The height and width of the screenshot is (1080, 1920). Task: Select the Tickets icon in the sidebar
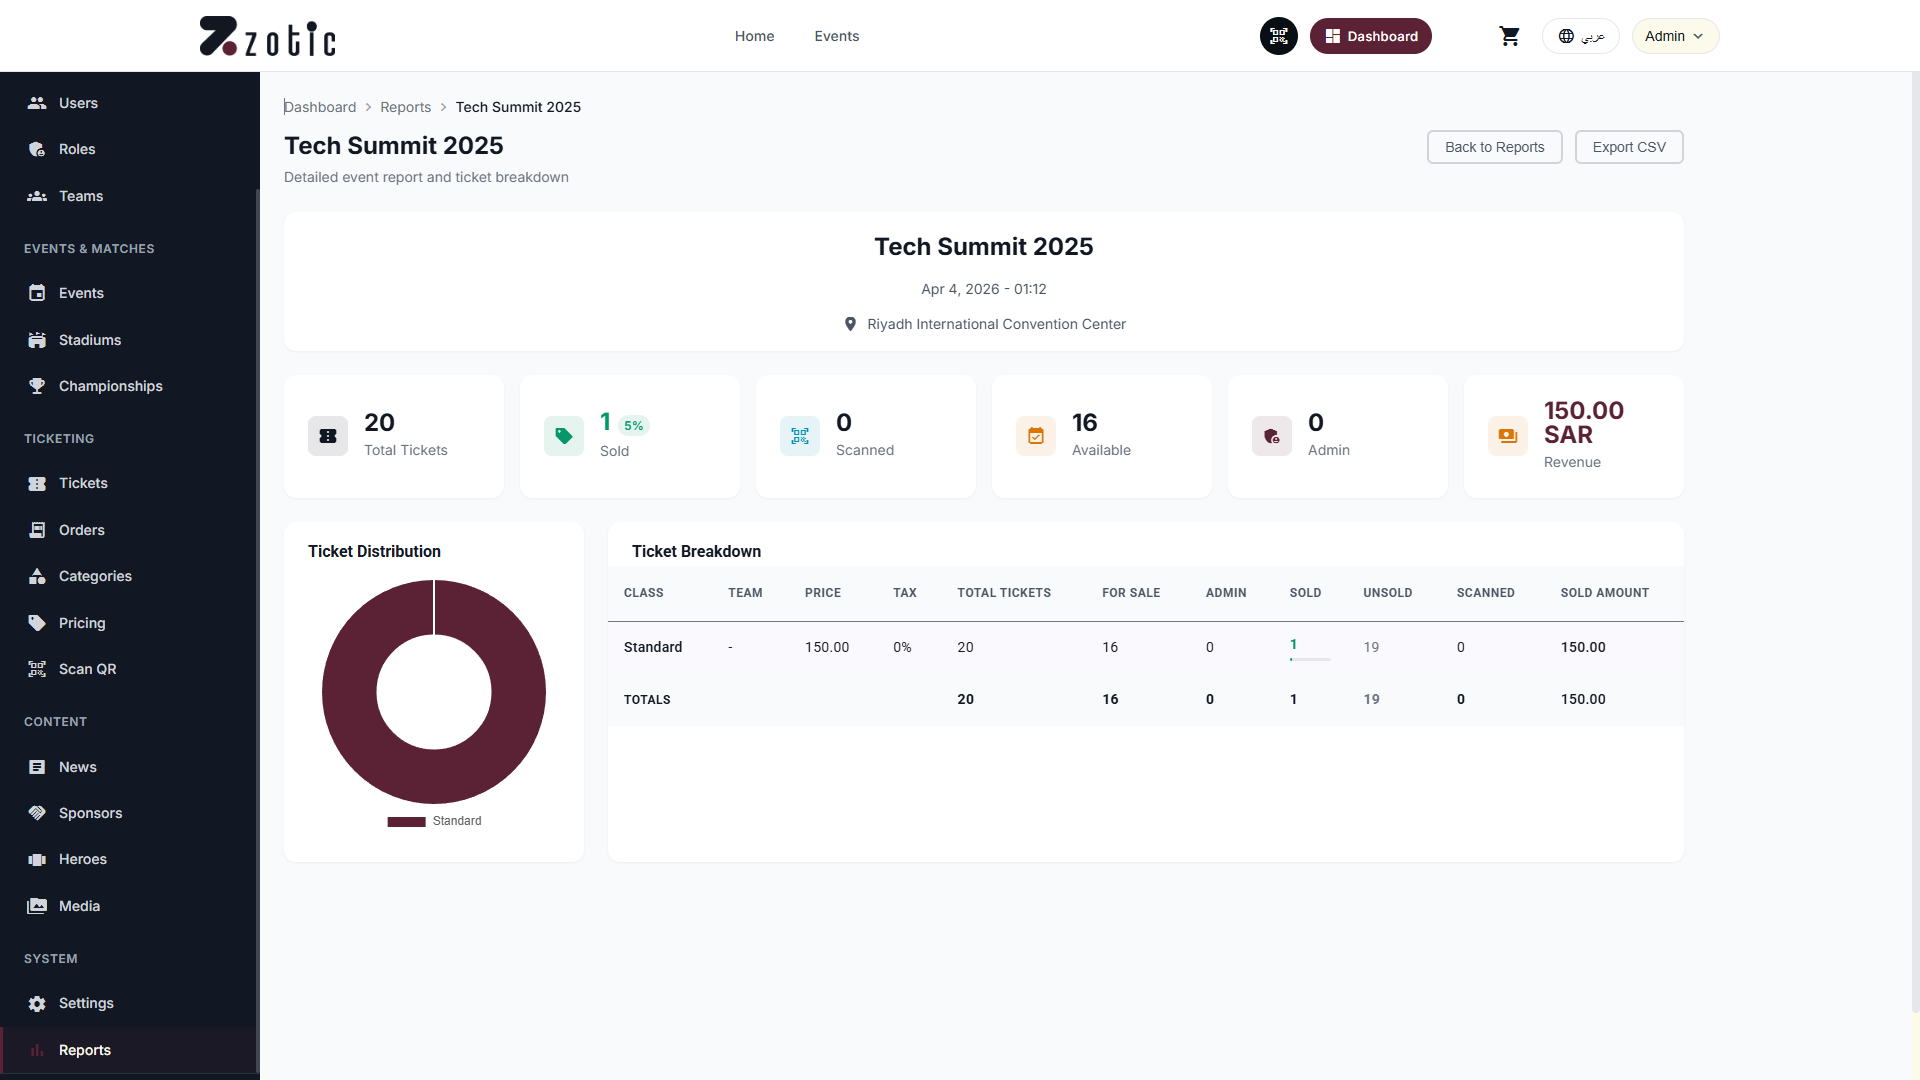click(x=37, y=483)
